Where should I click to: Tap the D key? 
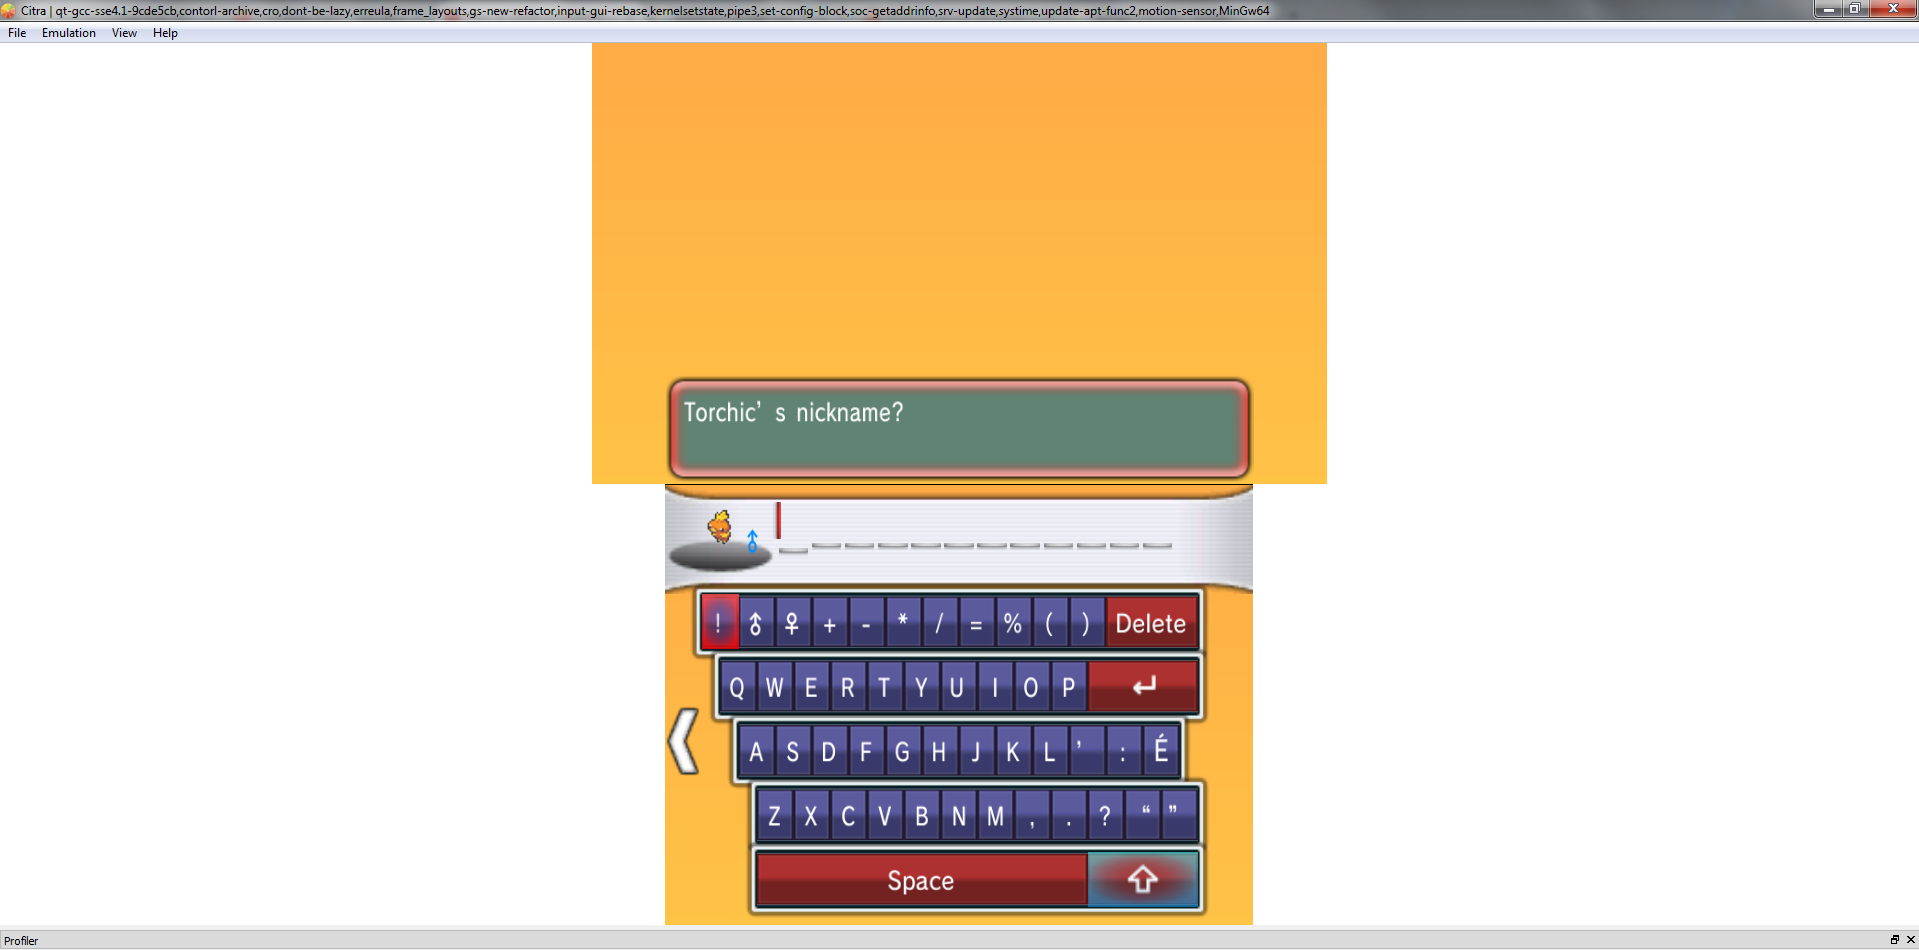pos(829,752)
